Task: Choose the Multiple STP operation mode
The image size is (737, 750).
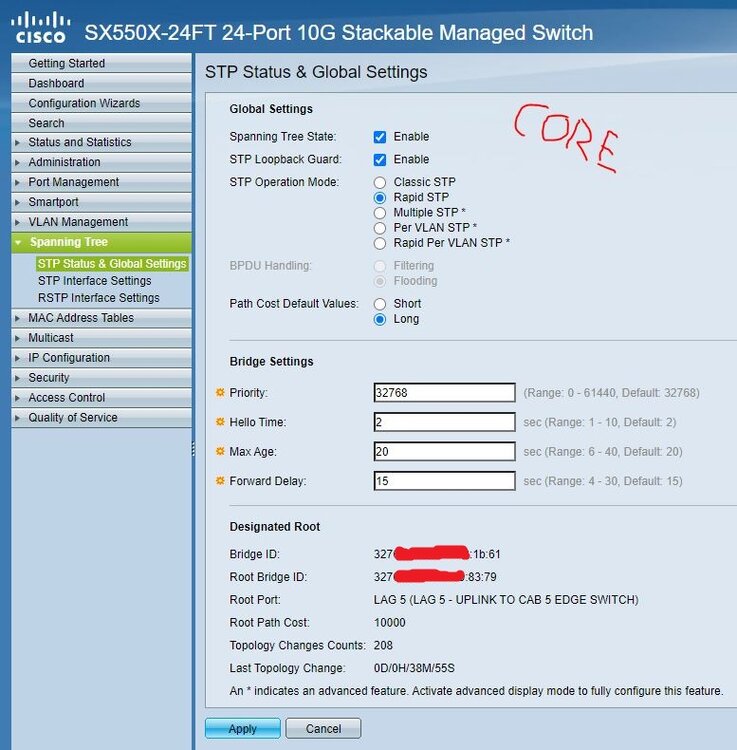Action: 380,213
